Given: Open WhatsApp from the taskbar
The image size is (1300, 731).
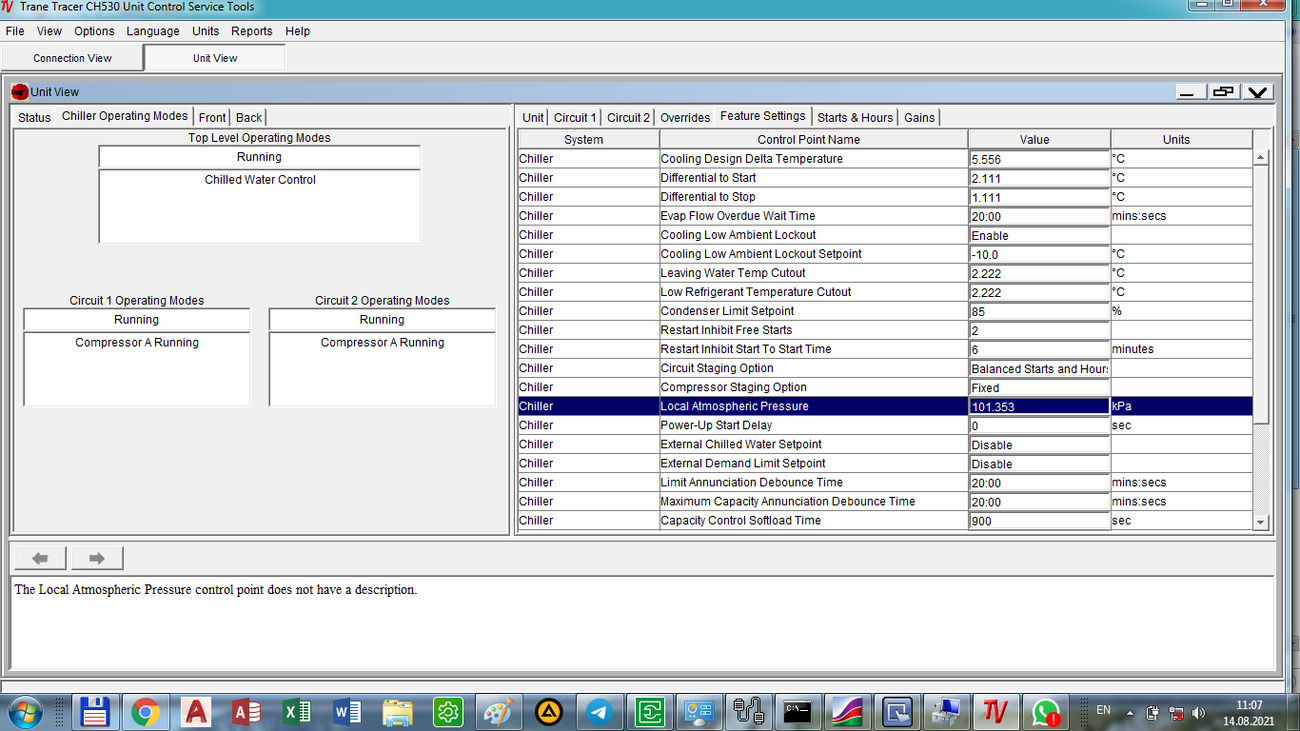Looking at the screenshot, I should point(1045,712).
